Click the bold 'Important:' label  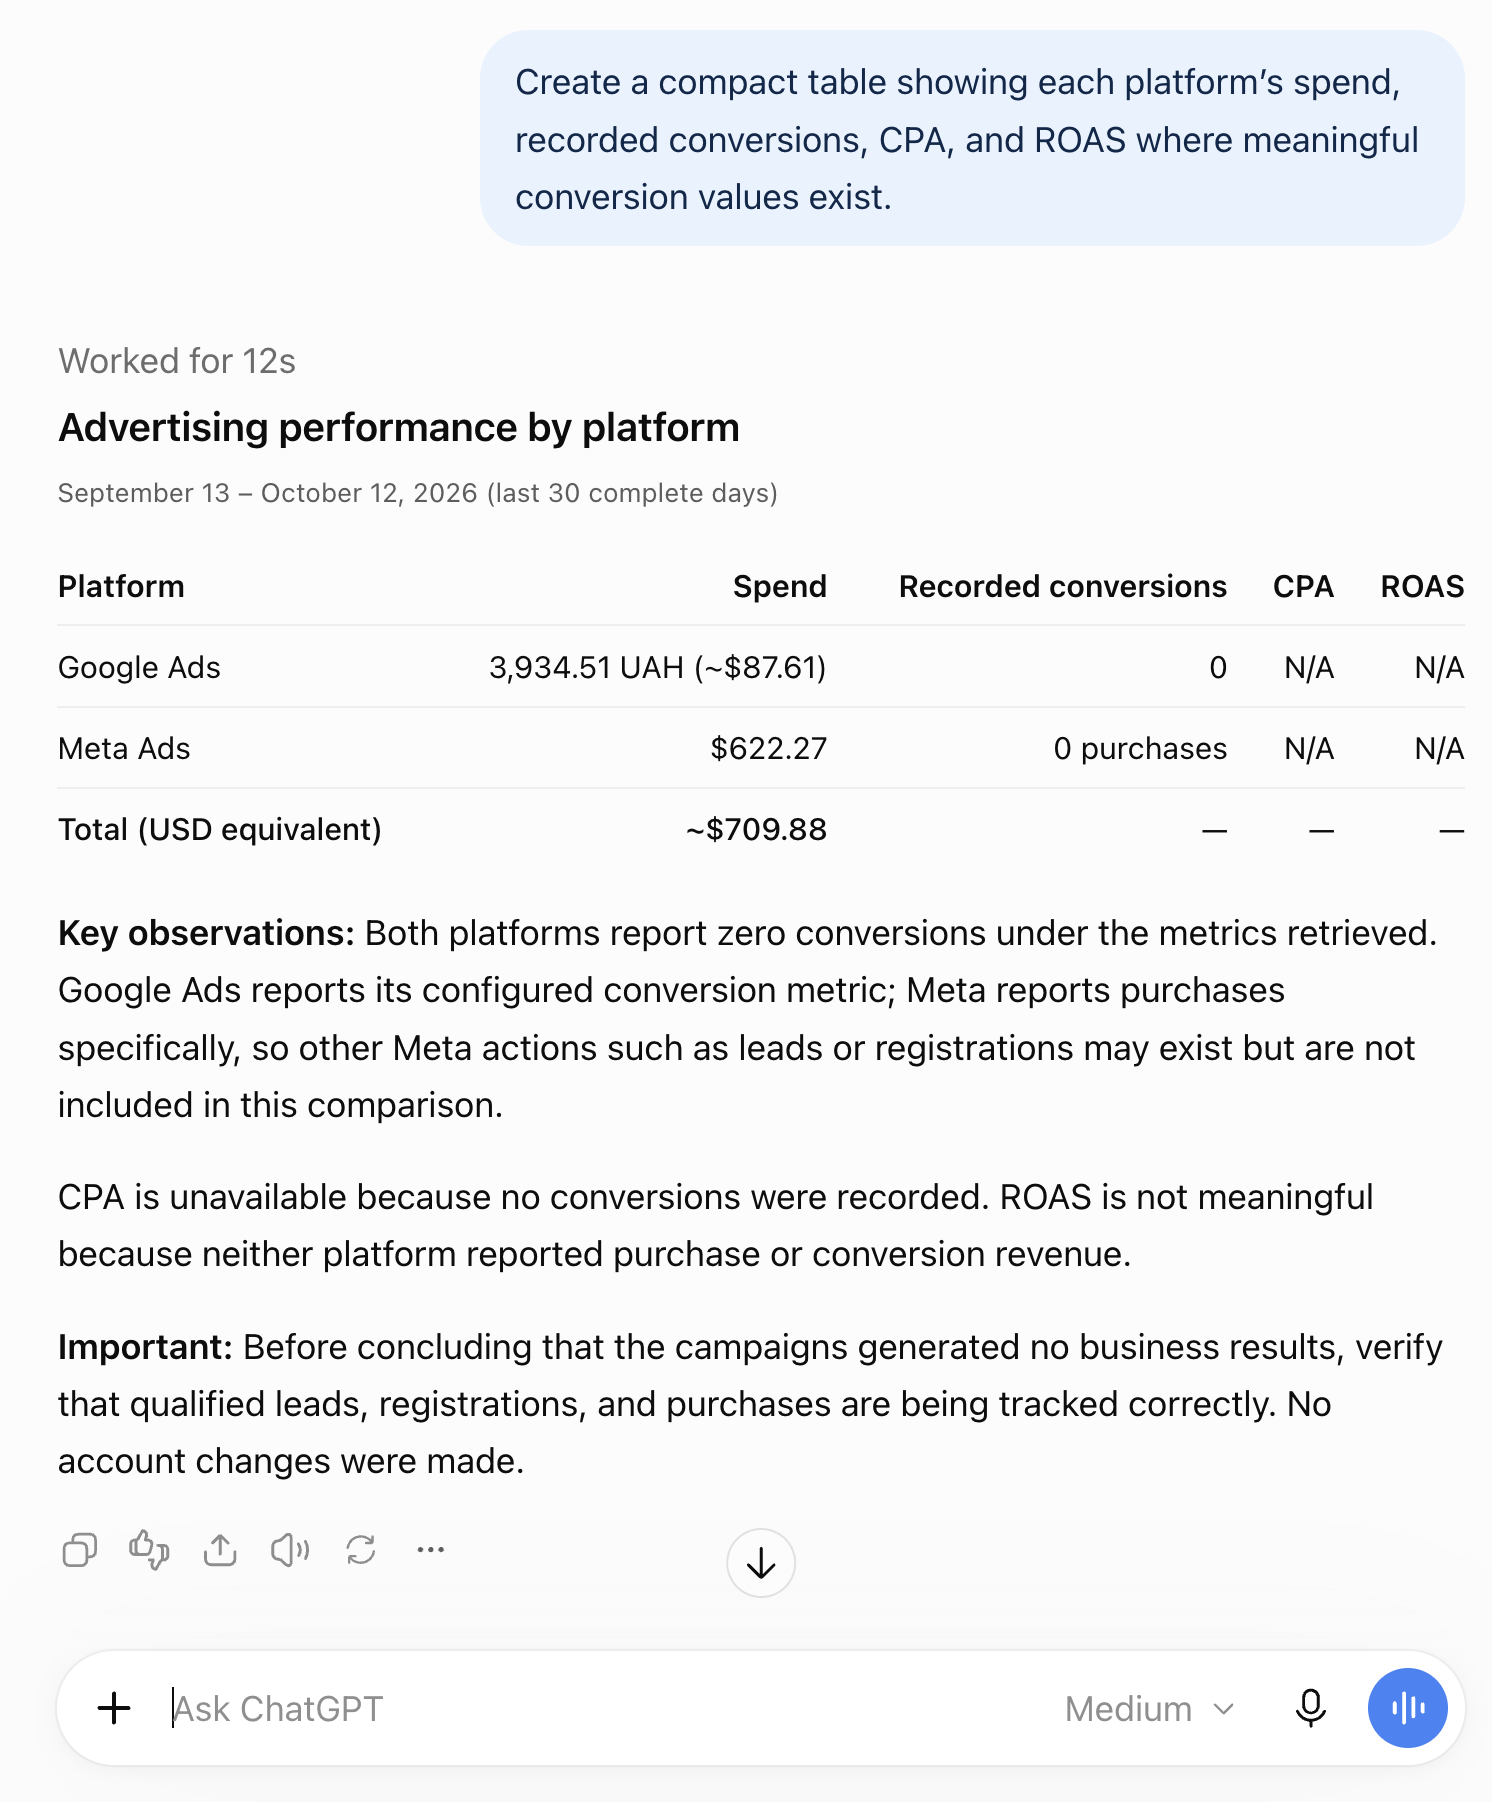(x=145, y=1347)
